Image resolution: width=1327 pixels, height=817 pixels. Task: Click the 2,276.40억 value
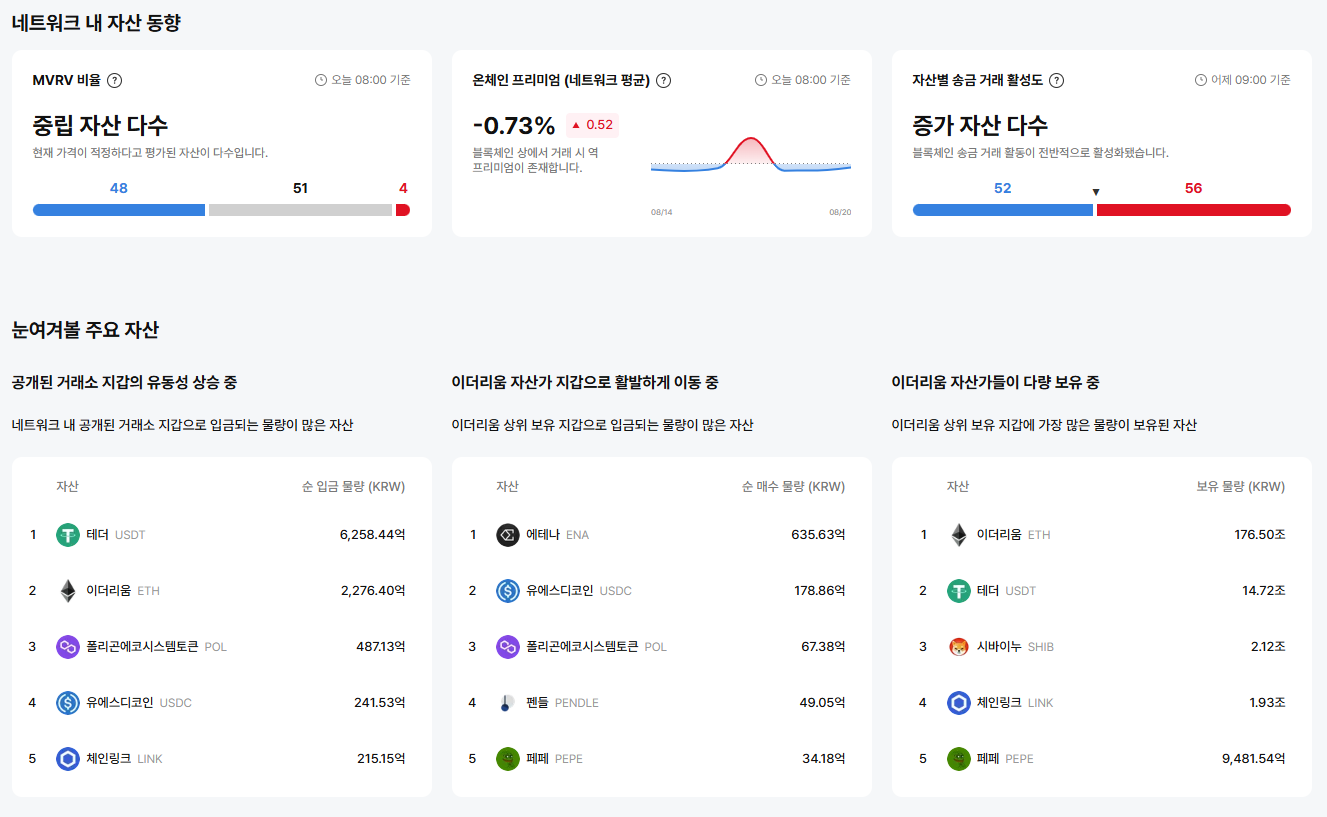coord(373,591)
